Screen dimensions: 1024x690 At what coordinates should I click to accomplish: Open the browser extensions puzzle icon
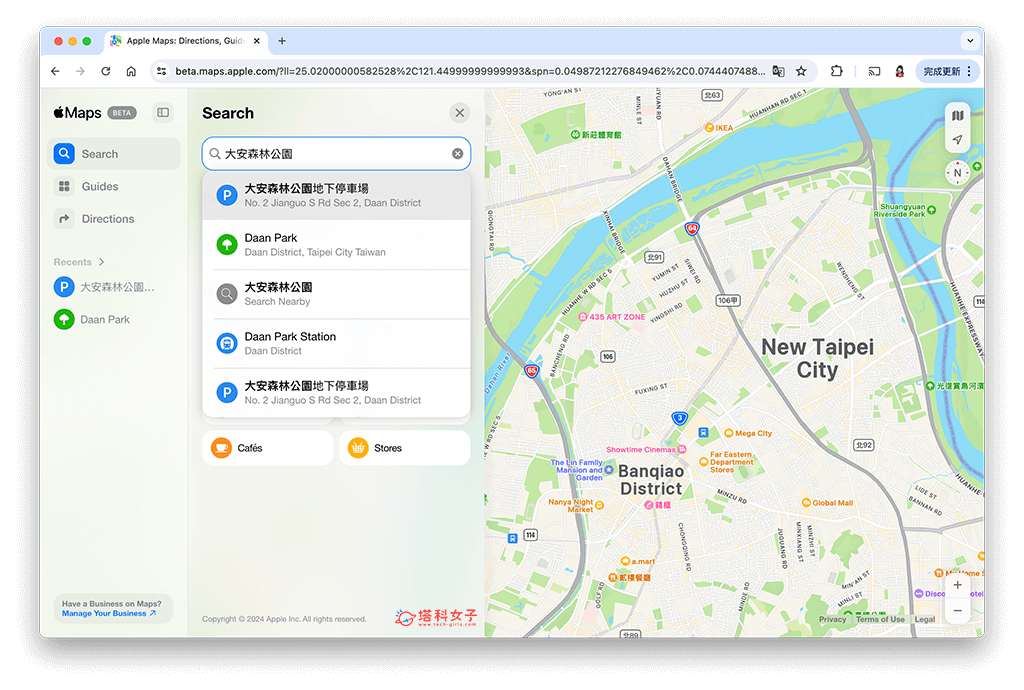pyautogui.click(x=835, y=71)
